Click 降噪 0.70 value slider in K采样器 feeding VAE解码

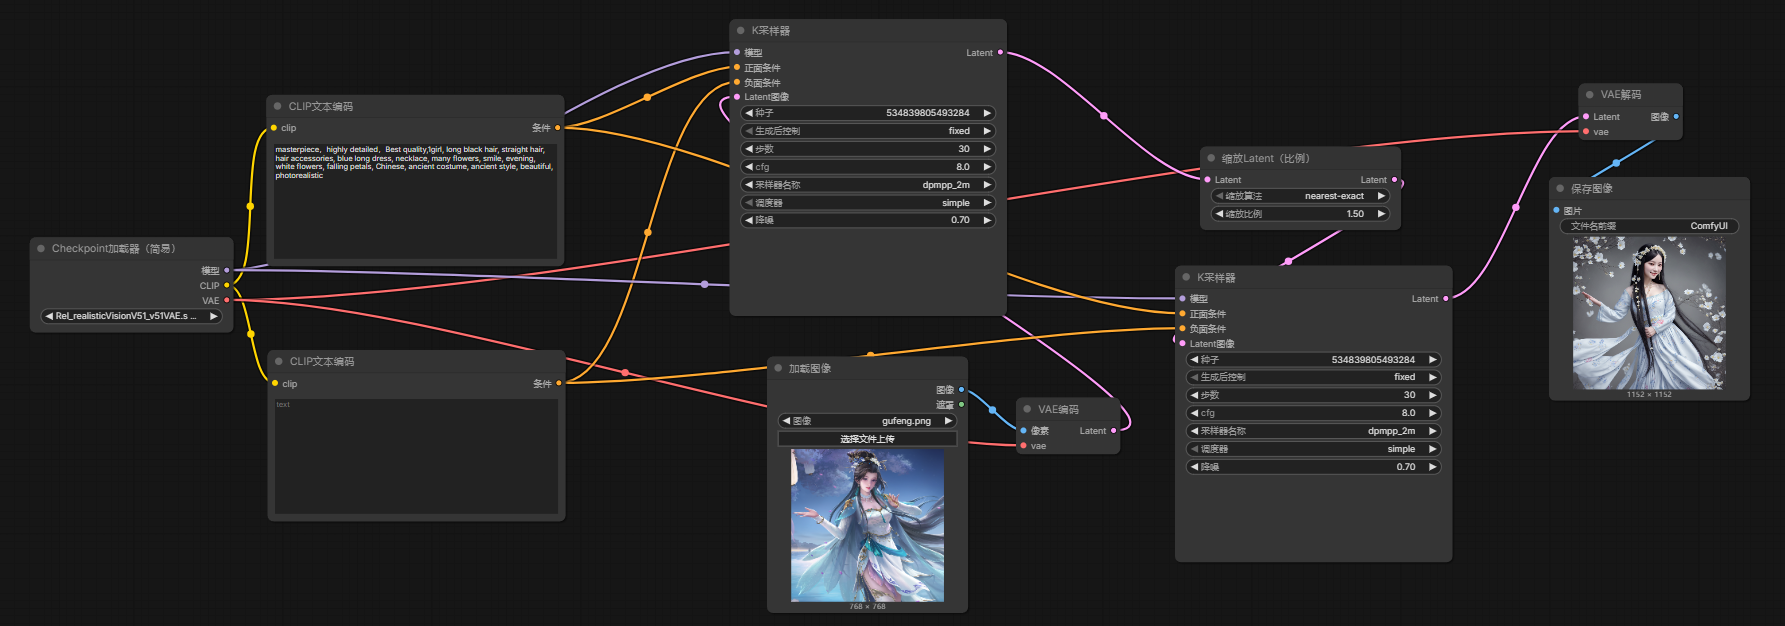[x=1313, y=467]
